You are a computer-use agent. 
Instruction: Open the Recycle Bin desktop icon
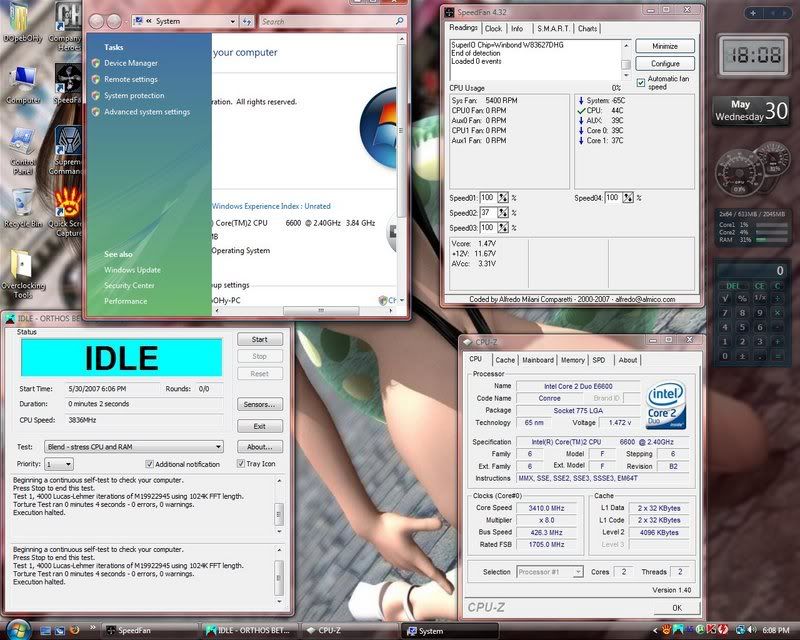22,208
